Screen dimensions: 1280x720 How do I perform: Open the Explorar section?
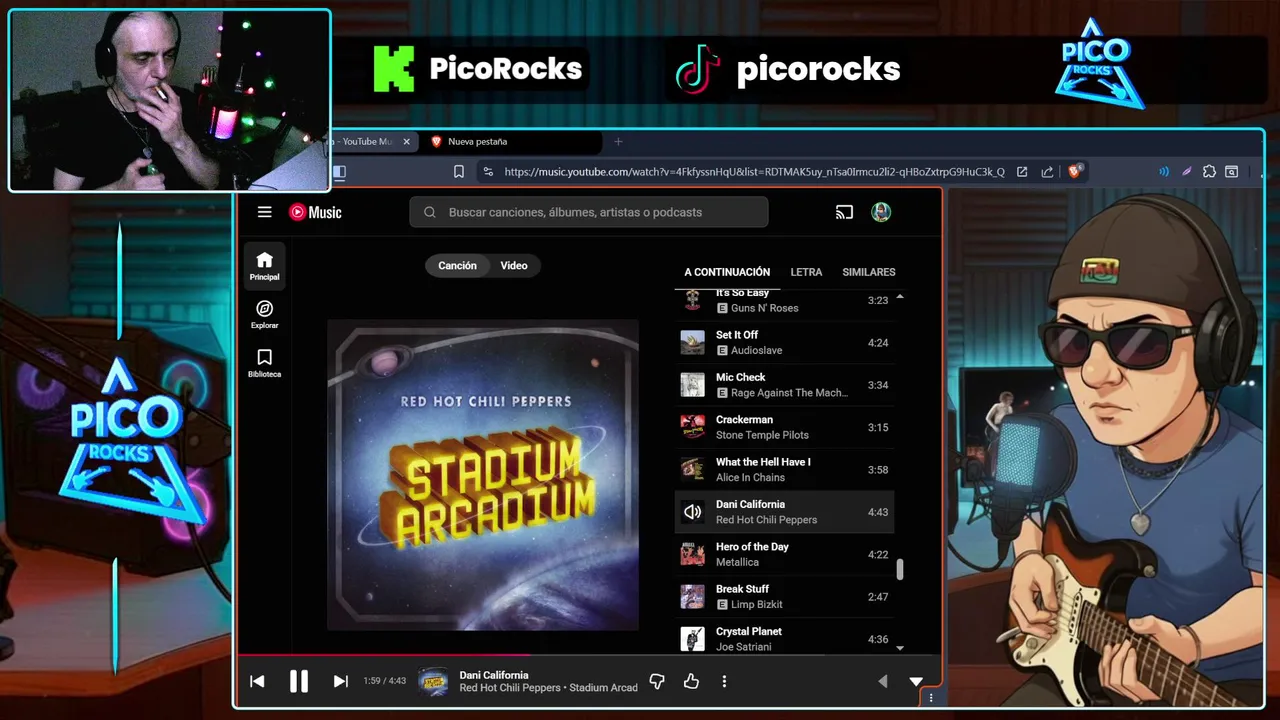click(x=265, y=315)
